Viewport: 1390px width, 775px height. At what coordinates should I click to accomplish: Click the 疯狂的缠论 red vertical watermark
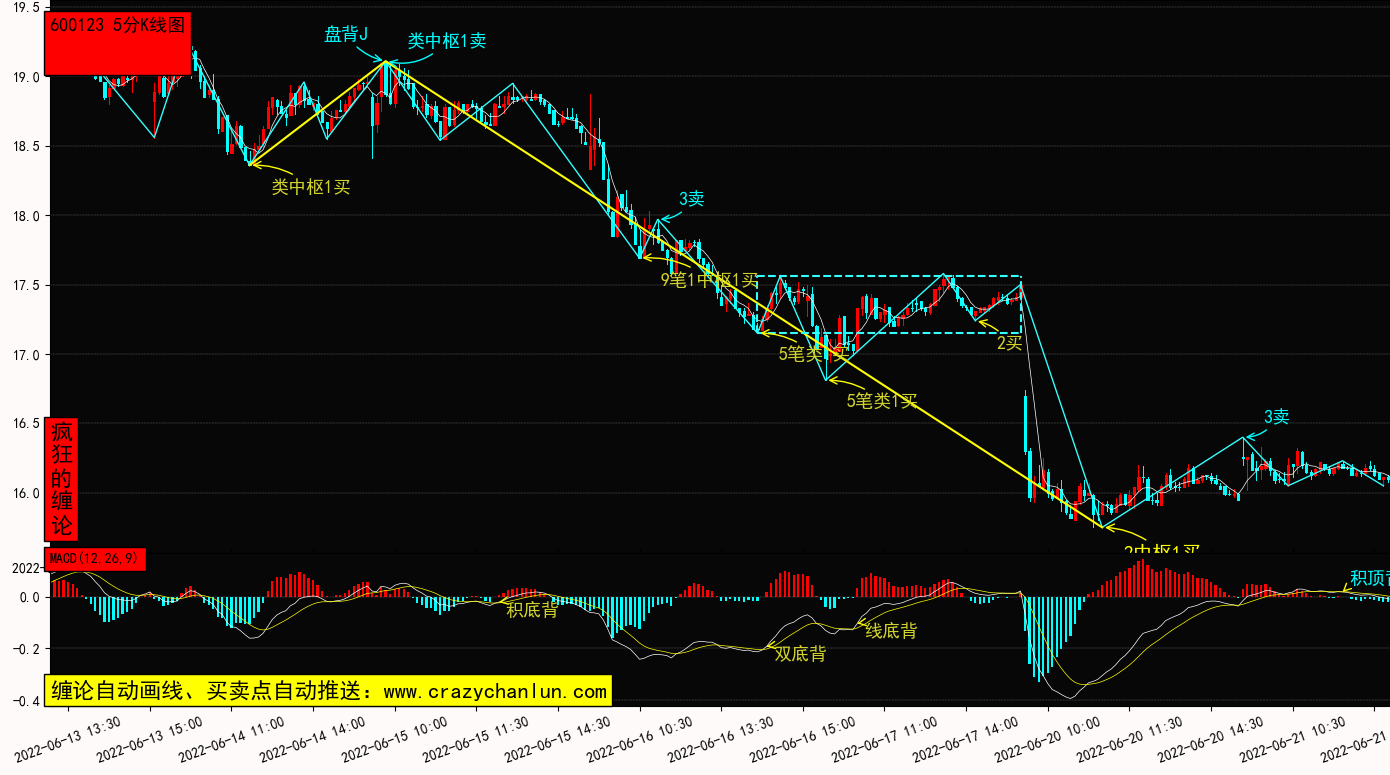62,479
